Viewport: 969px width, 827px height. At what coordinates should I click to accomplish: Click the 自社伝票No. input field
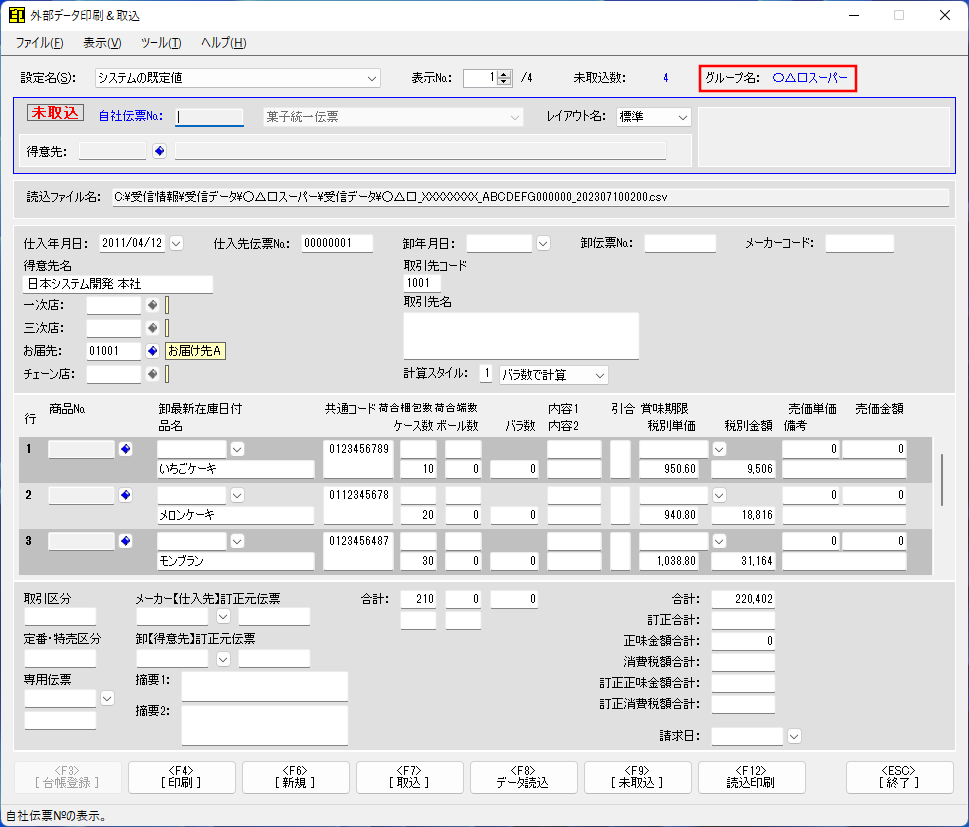click(209, 117)
